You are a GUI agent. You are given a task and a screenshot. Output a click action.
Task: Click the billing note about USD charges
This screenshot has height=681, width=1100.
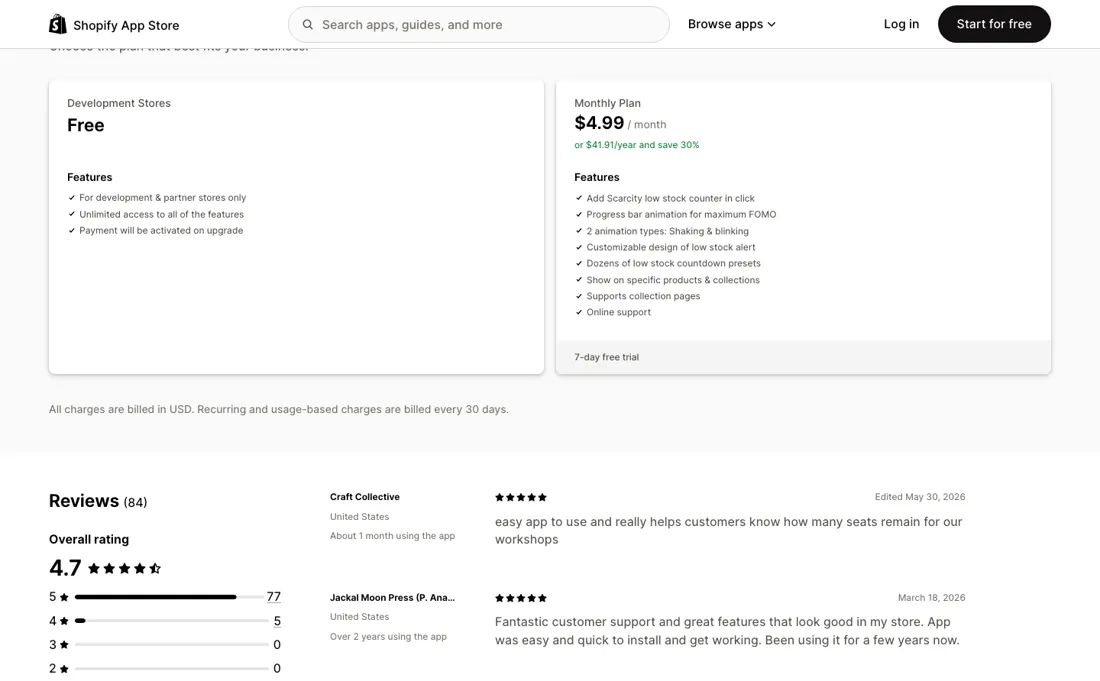coord(279,409)
